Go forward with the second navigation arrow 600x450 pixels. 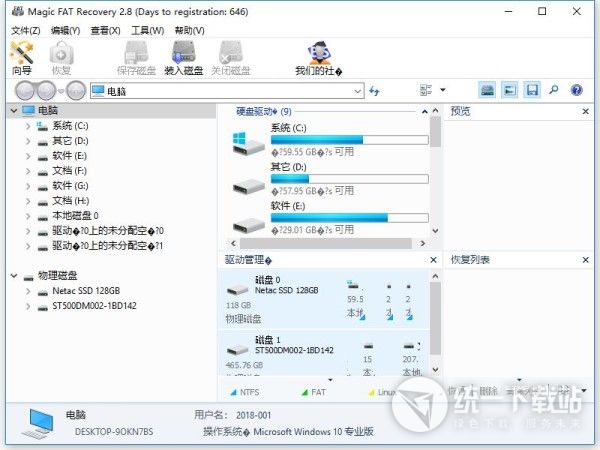pos(46,91)
